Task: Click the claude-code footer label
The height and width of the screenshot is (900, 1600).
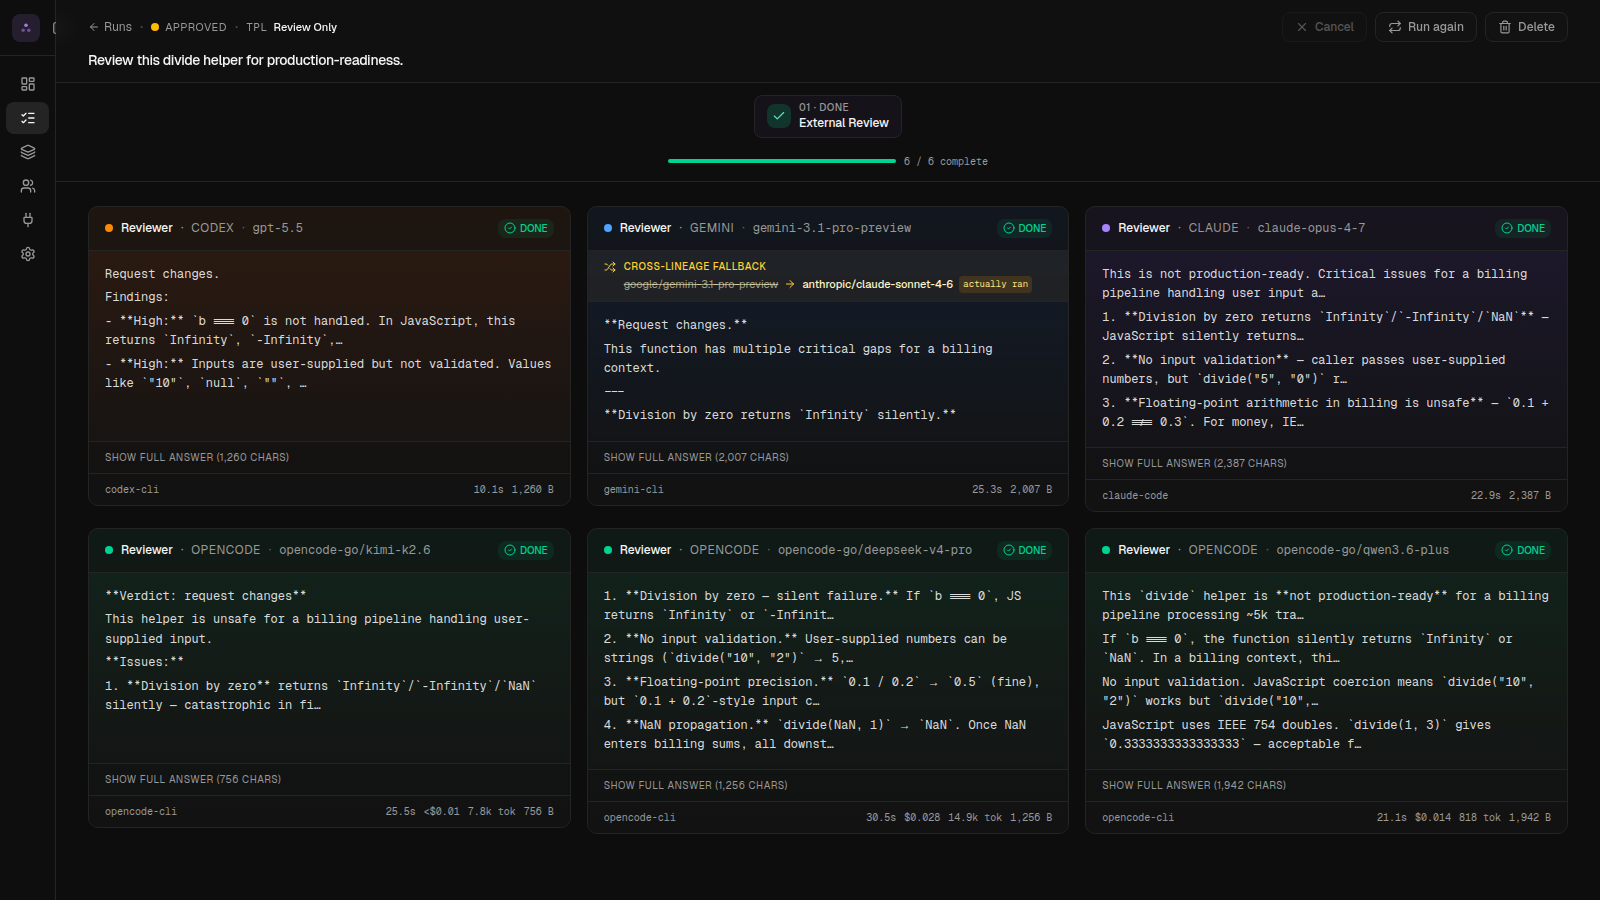Action: pos(1135,496)
